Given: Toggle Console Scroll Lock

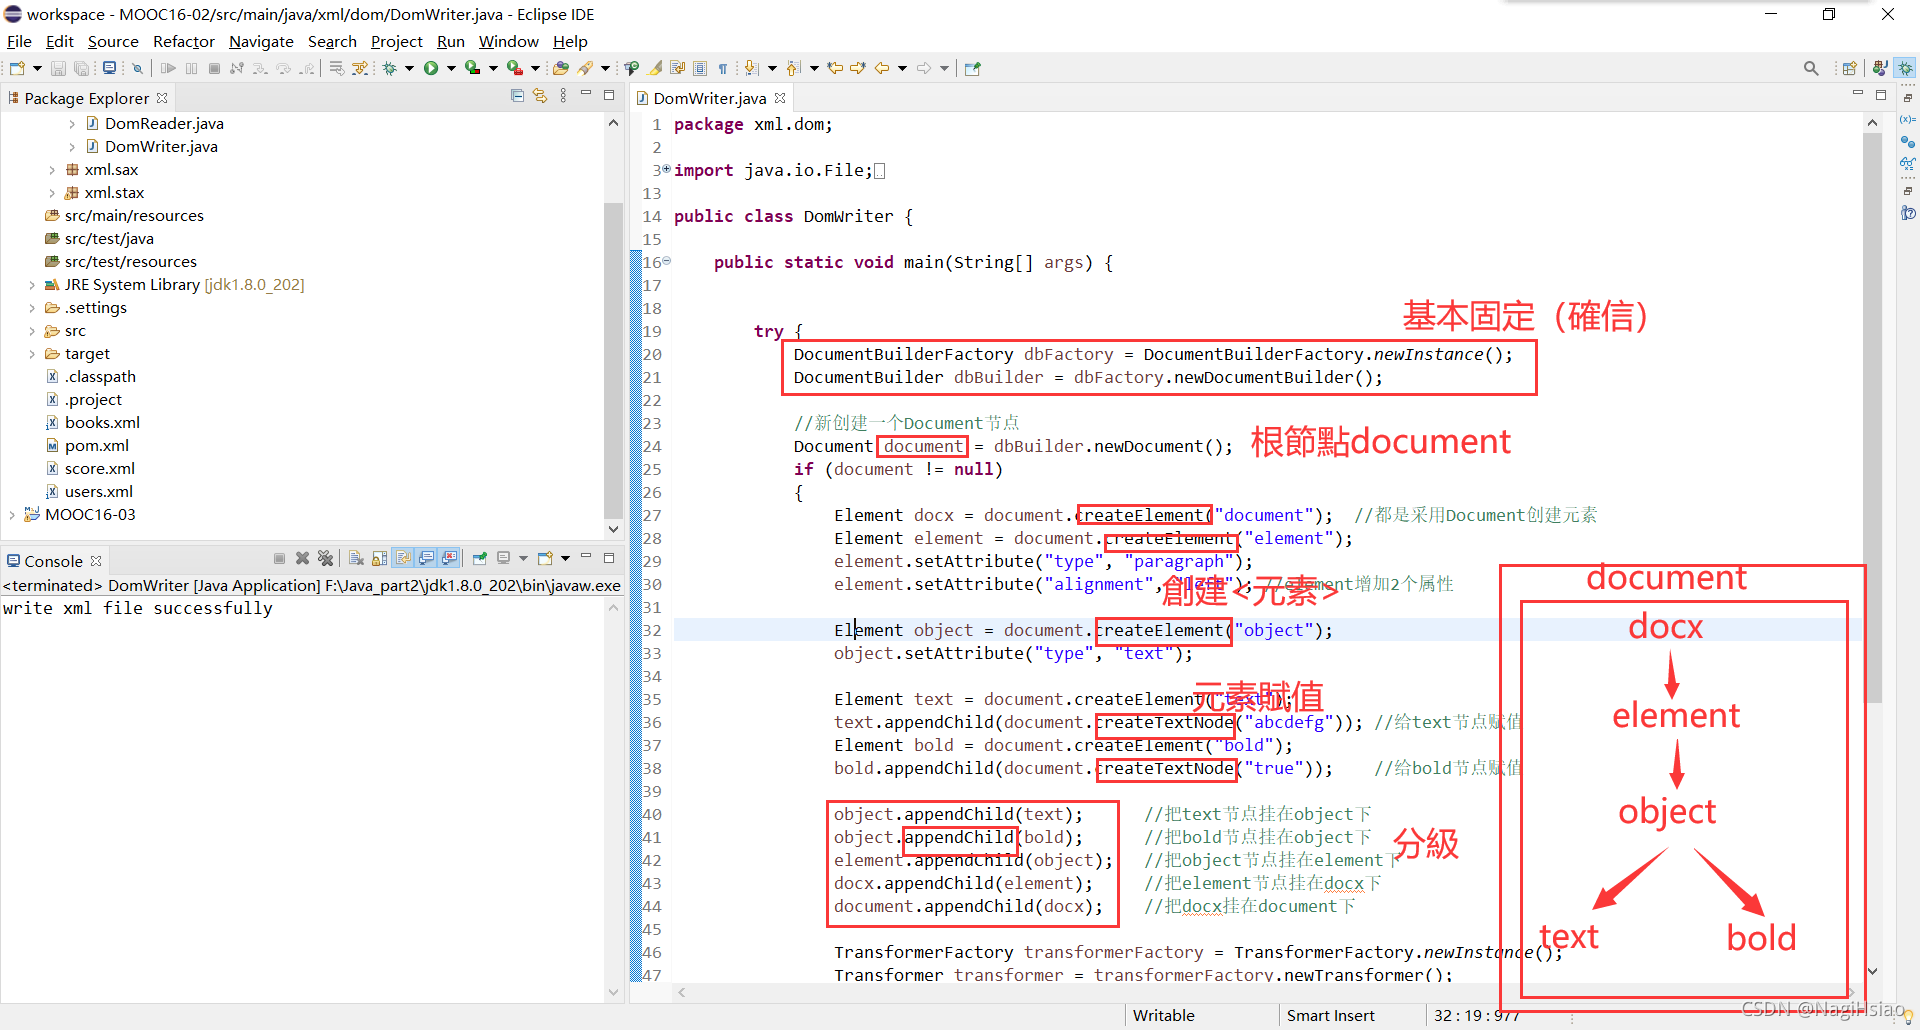Looking at the screenshot, I should coord(379,558).
